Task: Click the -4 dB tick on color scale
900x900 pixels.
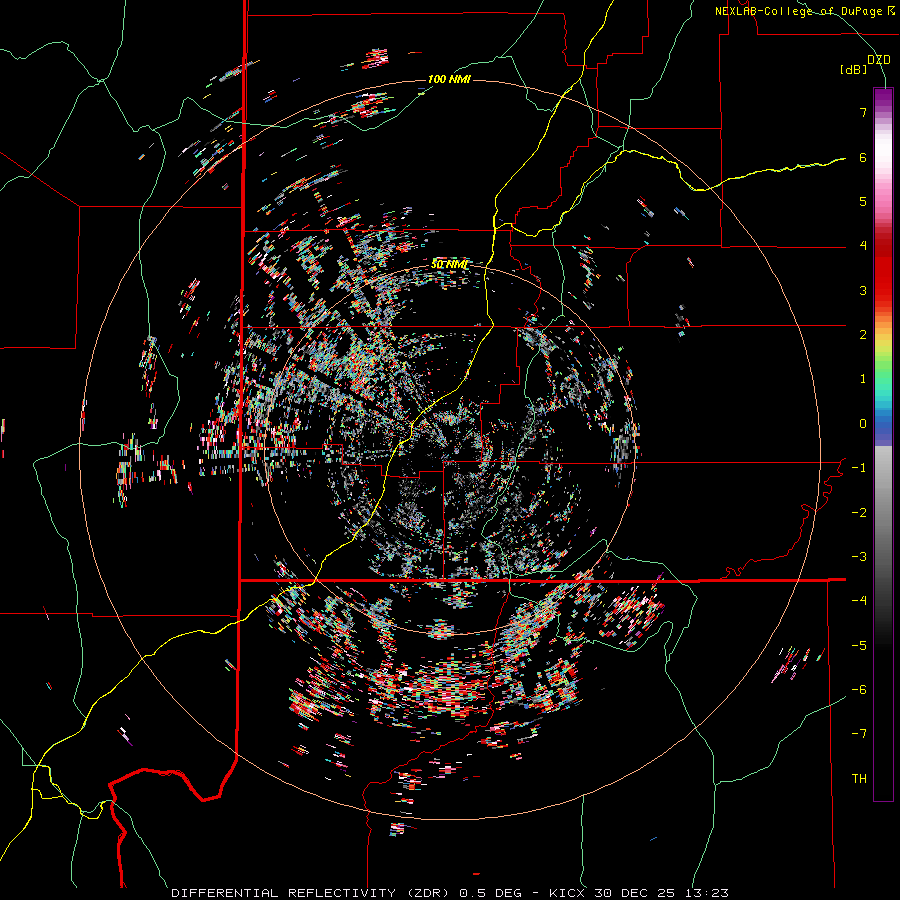Action: (x=859, y=601)
